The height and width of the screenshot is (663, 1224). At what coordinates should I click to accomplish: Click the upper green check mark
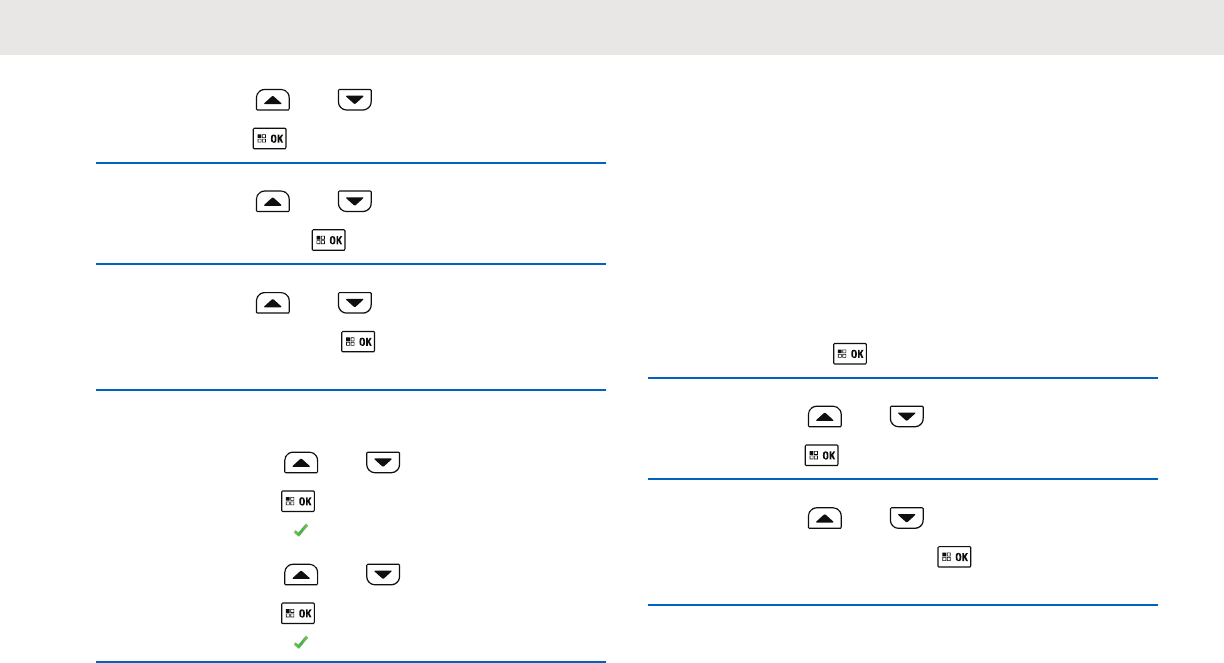pyautogui.click(x=299, y=533)
